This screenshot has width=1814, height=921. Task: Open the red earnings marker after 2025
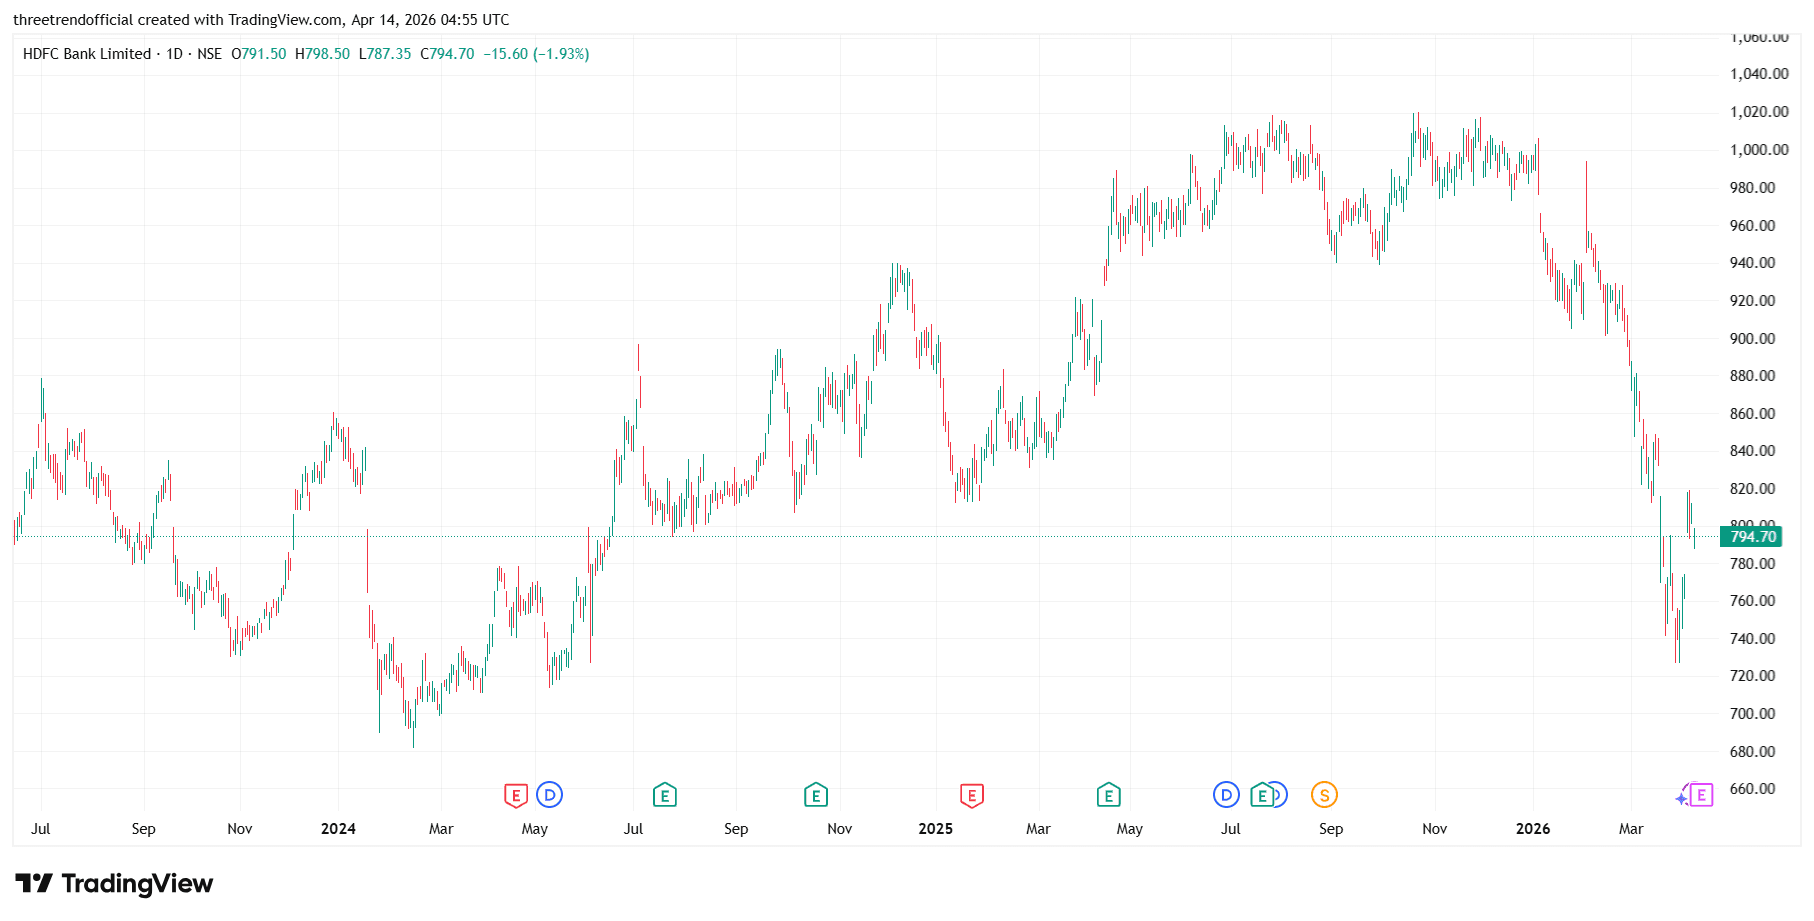click(x=971, y=796)
